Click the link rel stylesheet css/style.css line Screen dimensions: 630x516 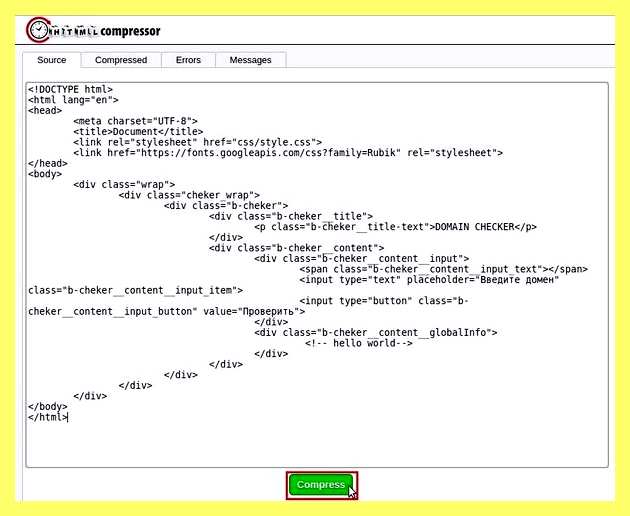tap(198, 142)
